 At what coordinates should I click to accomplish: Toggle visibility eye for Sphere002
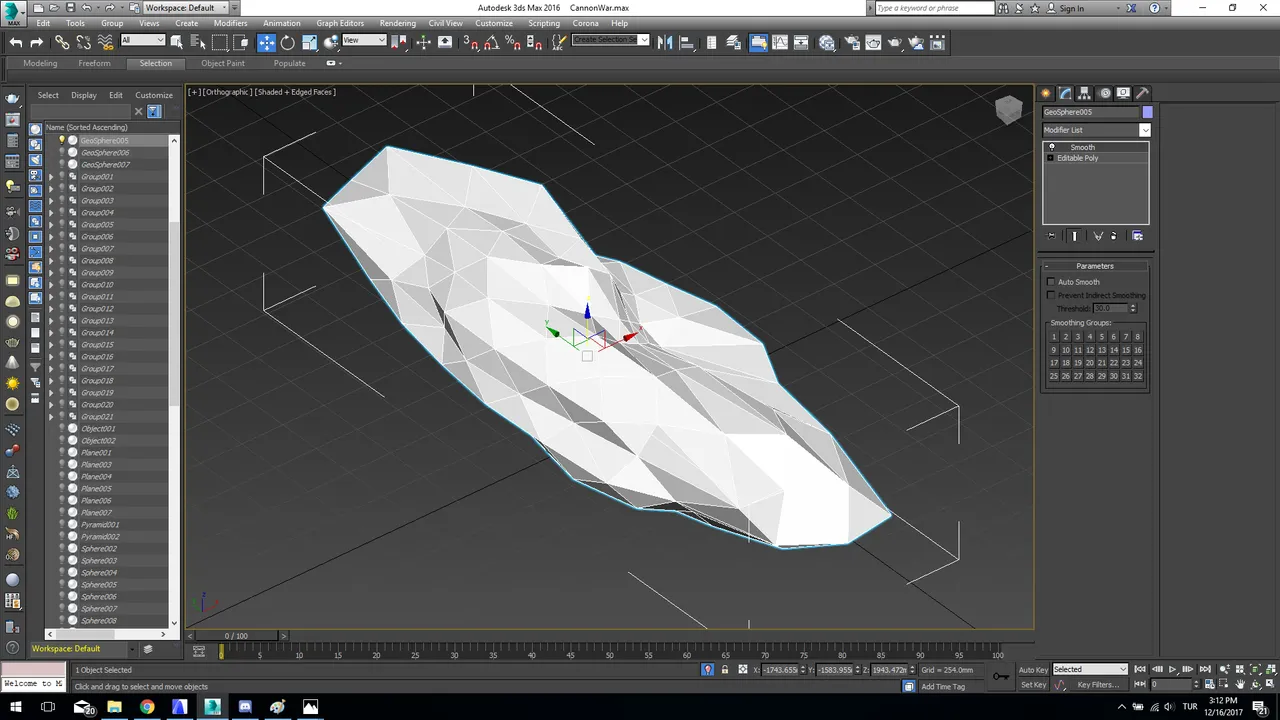[61, 549]
